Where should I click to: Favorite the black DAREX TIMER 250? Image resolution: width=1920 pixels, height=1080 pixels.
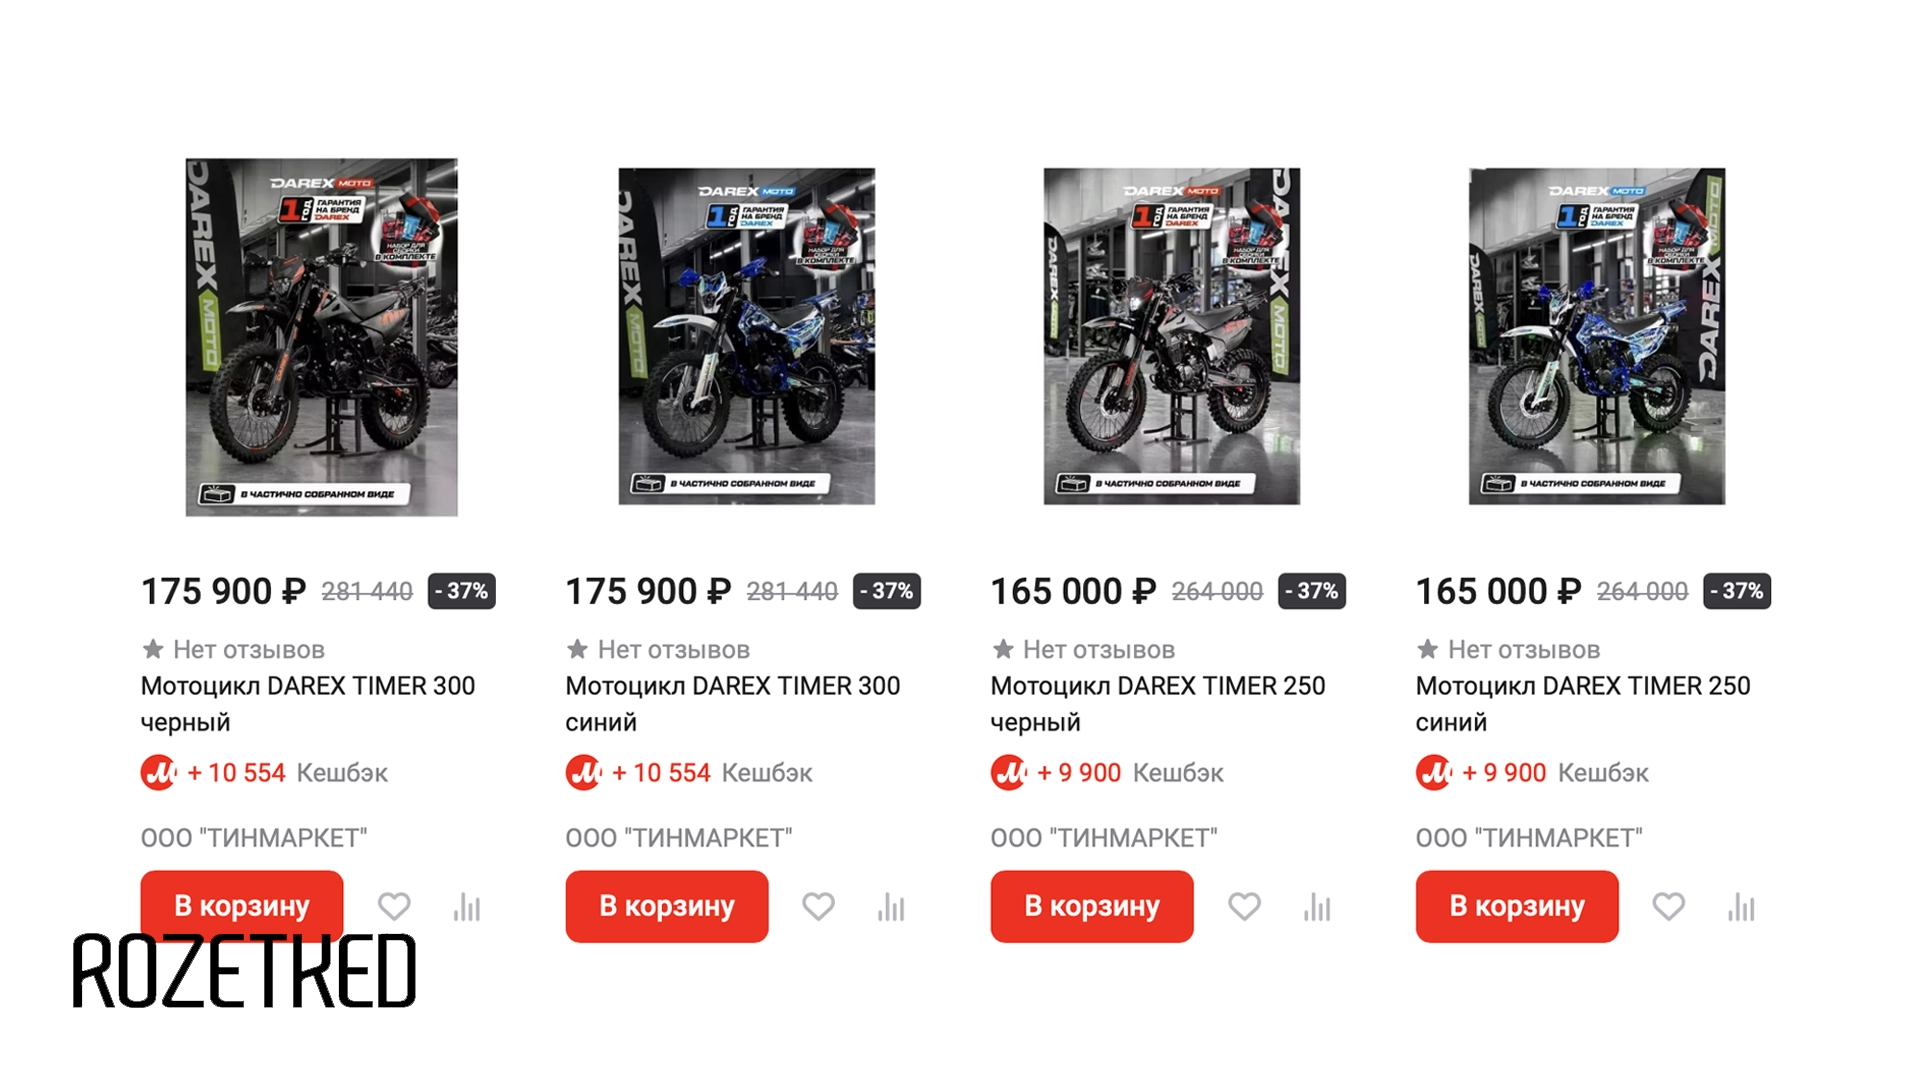(x=1244, y=906)
